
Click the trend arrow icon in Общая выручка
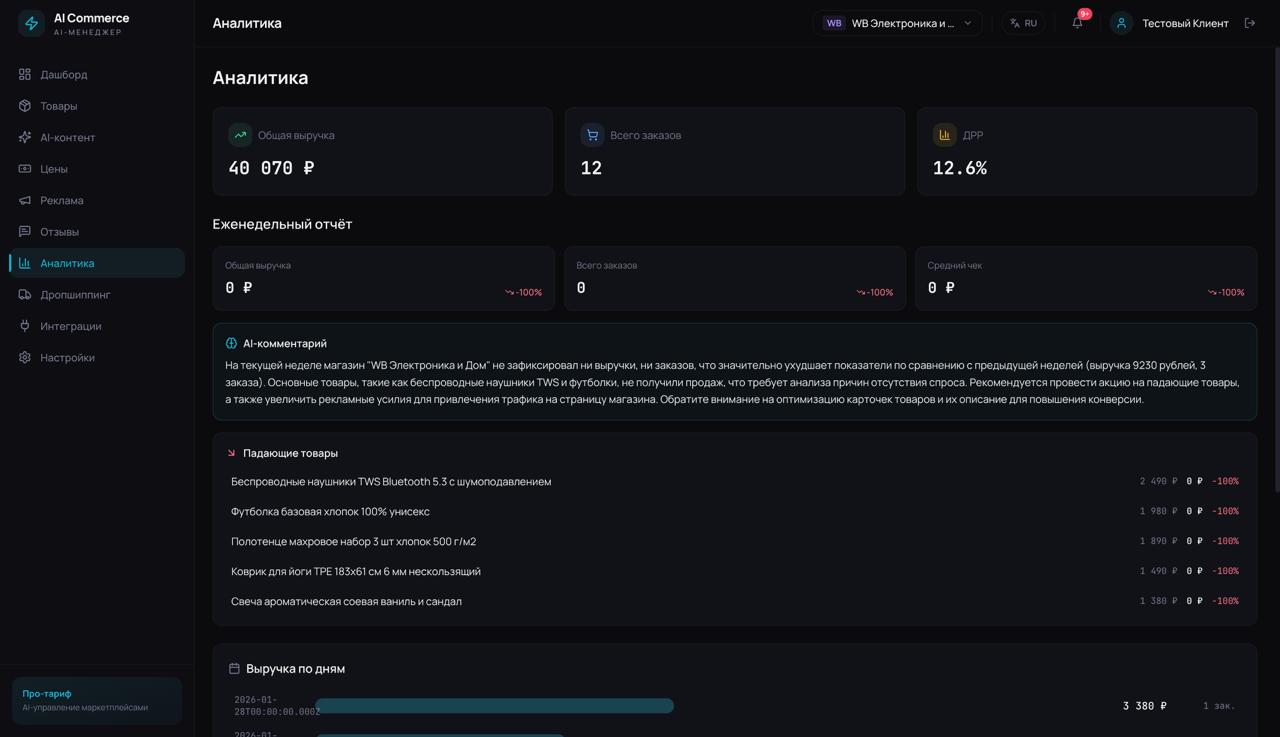point(240,135)
